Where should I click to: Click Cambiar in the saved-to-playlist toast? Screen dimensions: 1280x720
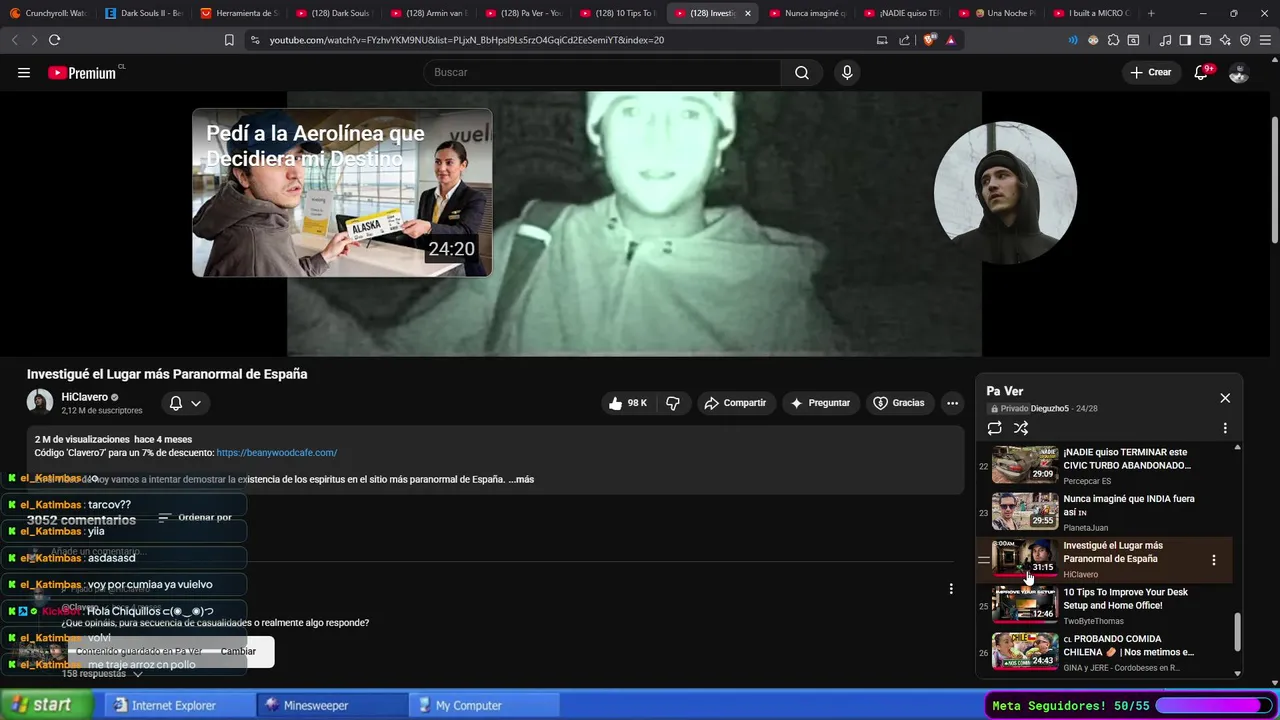coord(238,651)
